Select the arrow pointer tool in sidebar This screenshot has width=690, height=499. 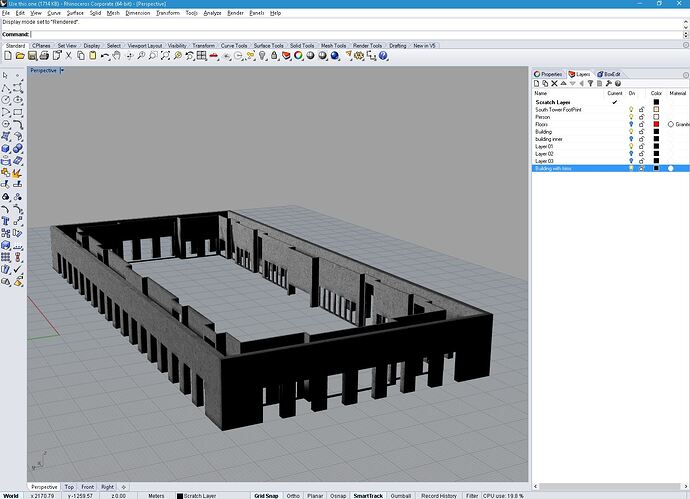(x=5, y=76)
